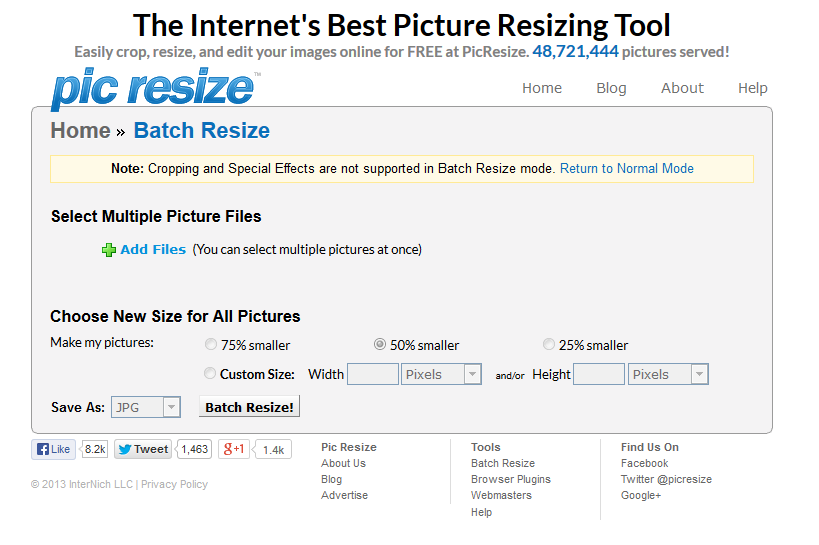This screenshot has height=545, width=819.
Task: Choose the Custom Size radio button
Action: click(x=209, y=374)
